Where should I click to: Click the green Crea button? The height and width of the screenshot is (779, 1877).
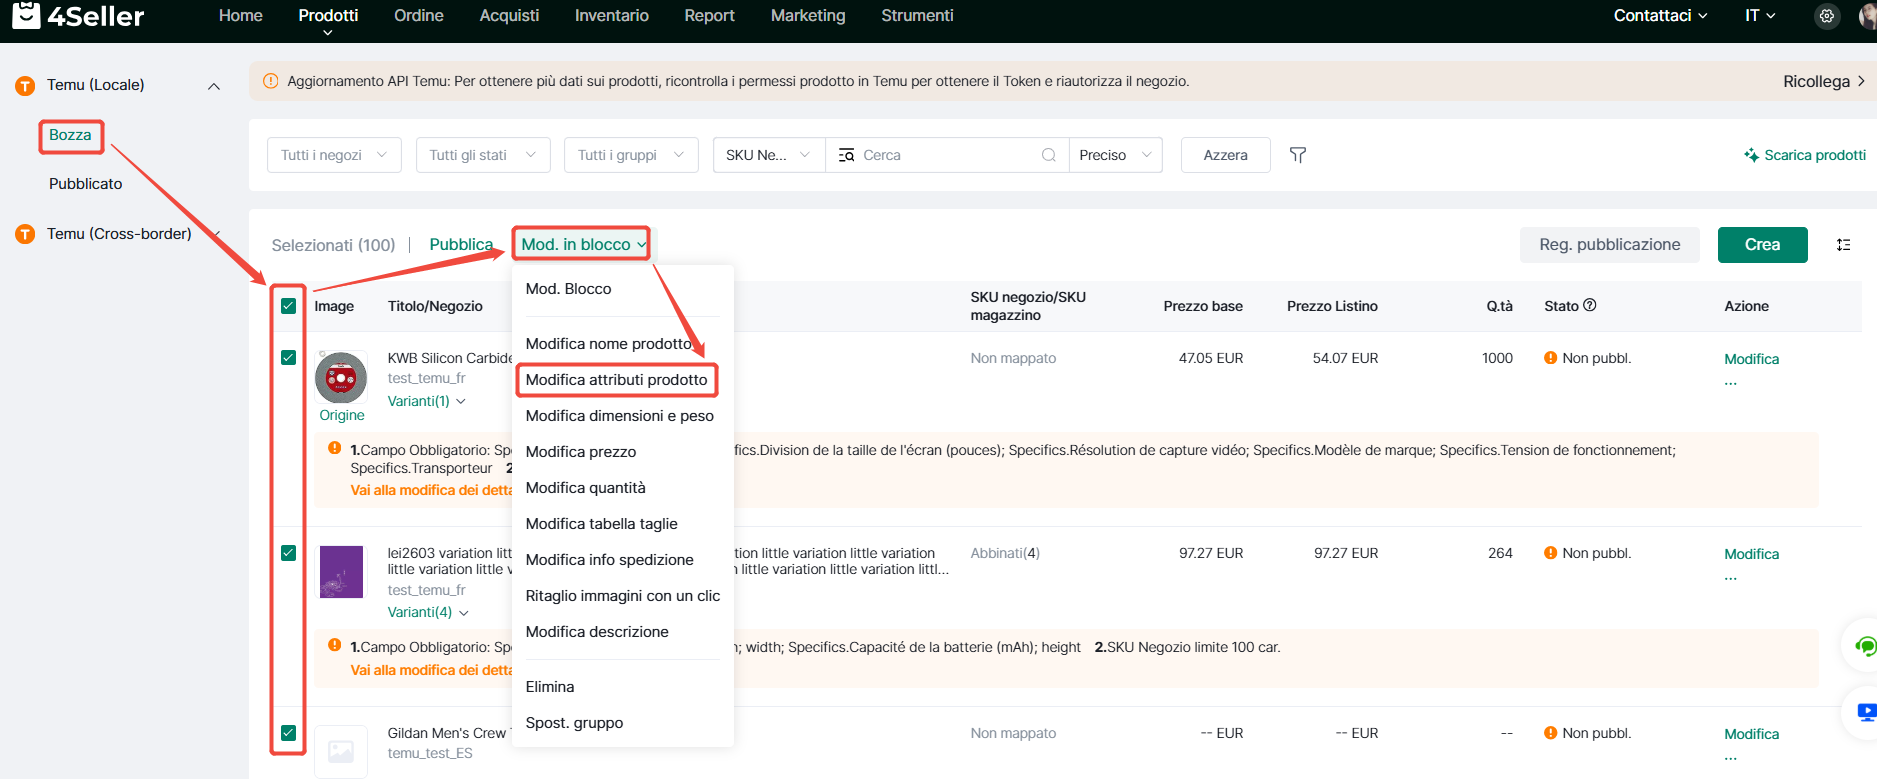pos(1762,245)
